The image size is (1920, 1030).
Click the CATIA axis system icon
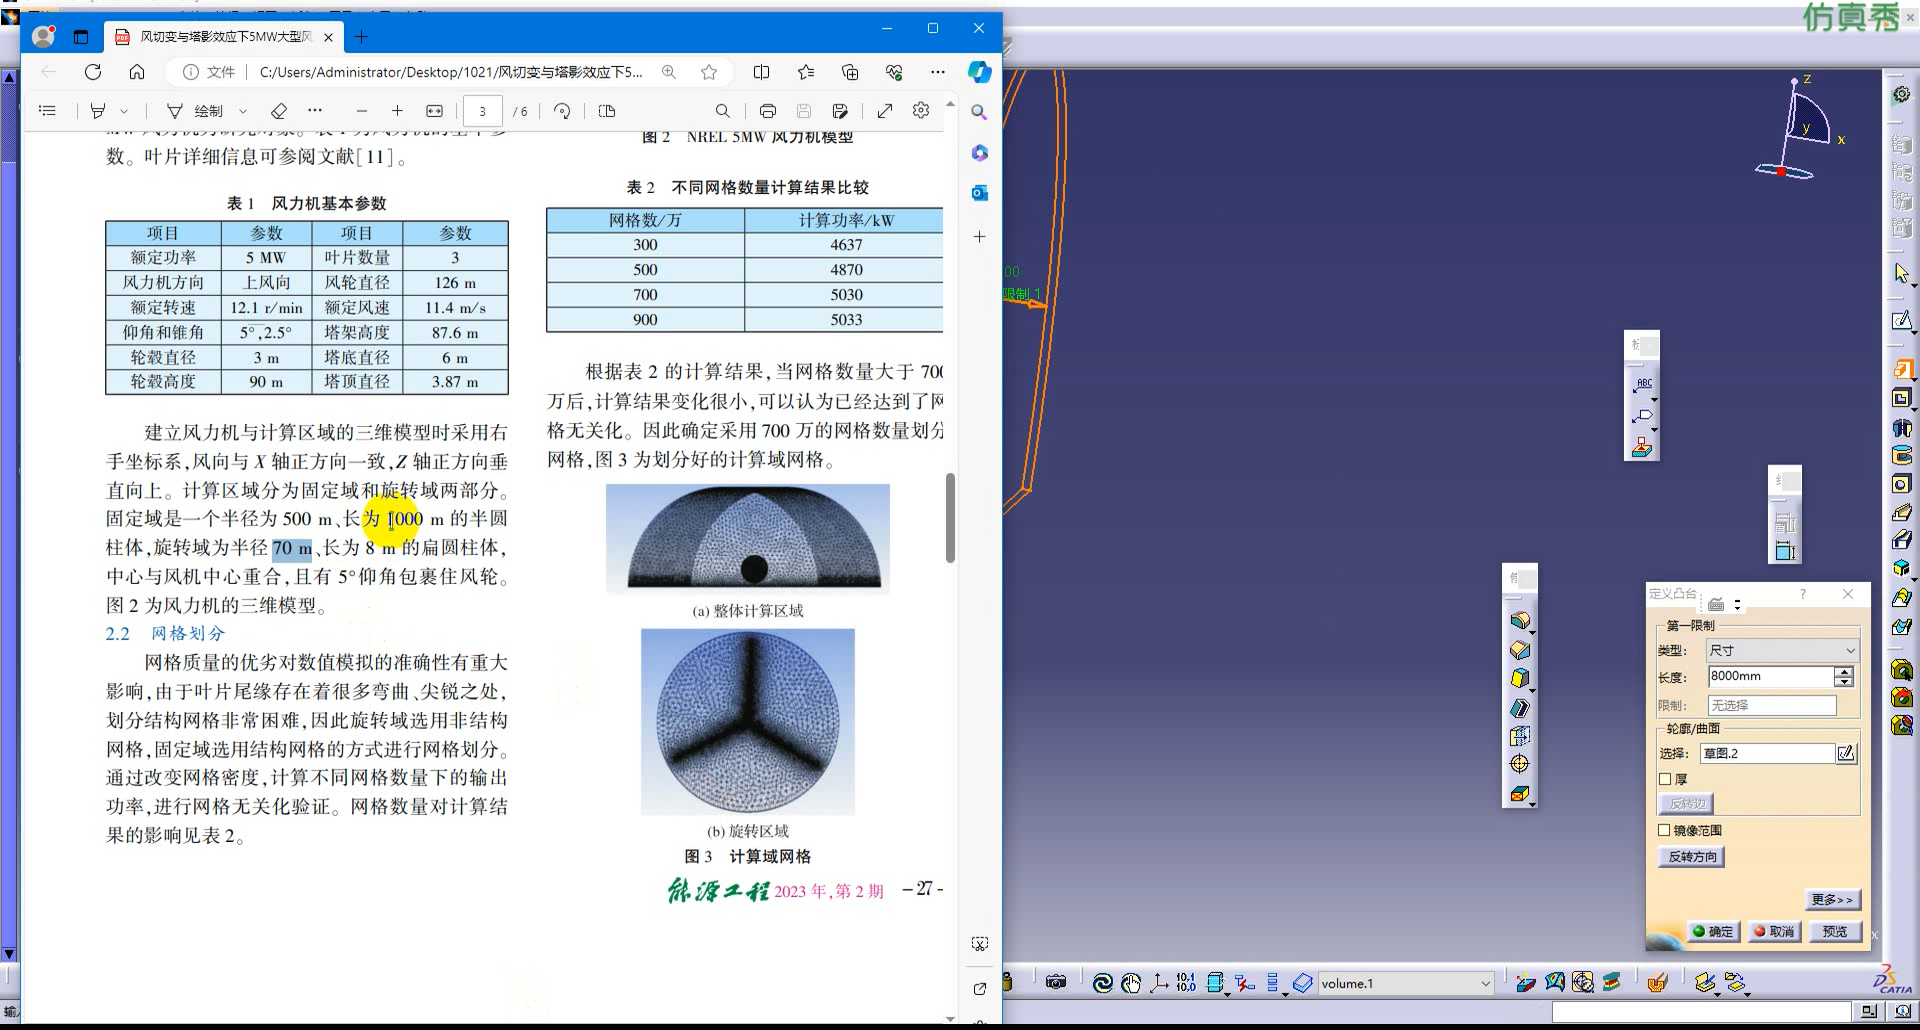pos(1159,983)
